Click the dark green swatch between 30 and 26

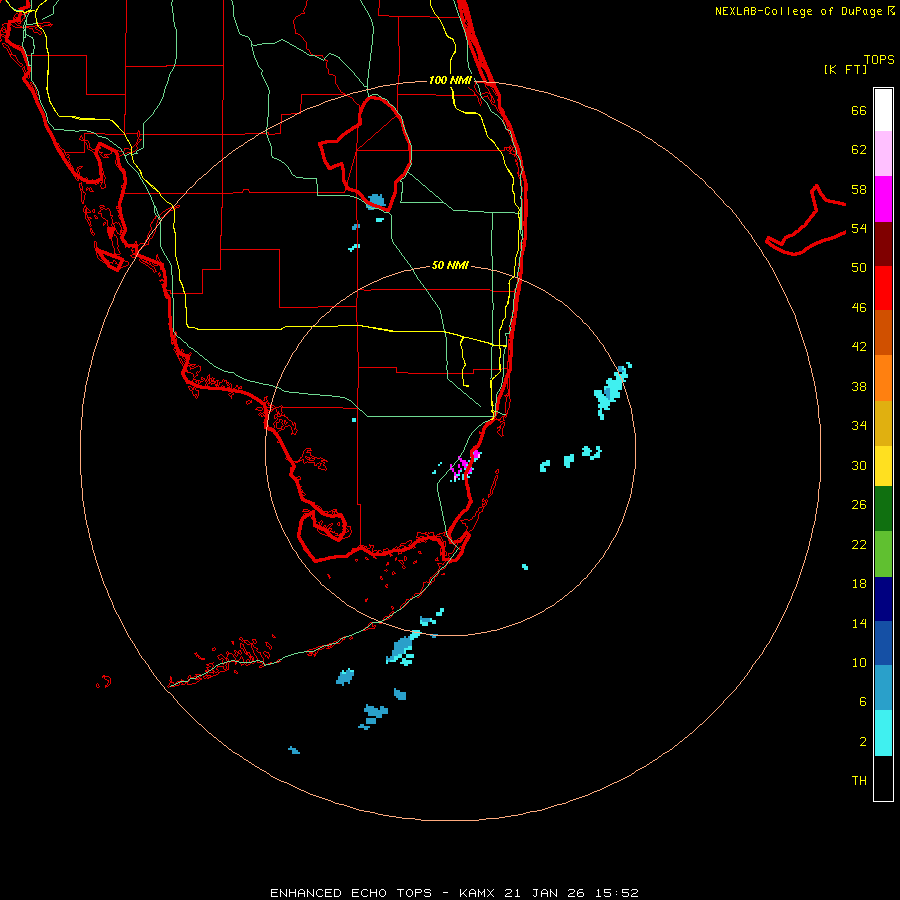point(883,509)
